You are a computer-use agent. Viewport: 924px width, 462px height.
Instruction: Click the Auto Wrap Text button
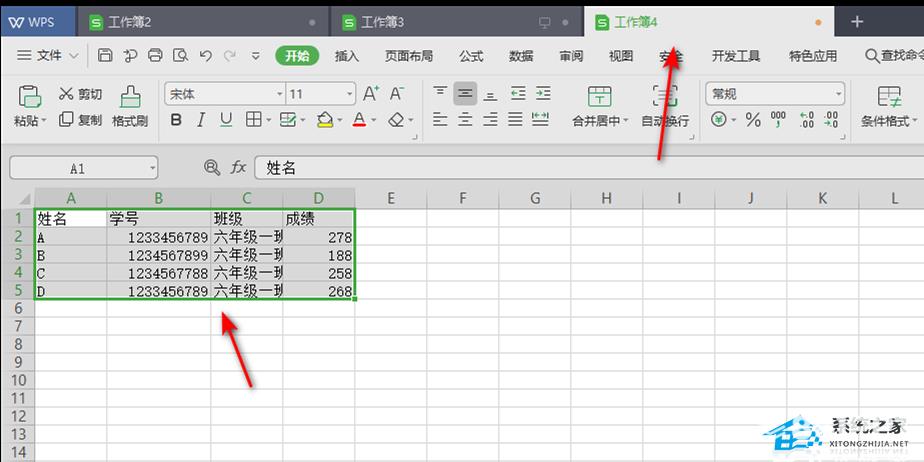[665, 107]
